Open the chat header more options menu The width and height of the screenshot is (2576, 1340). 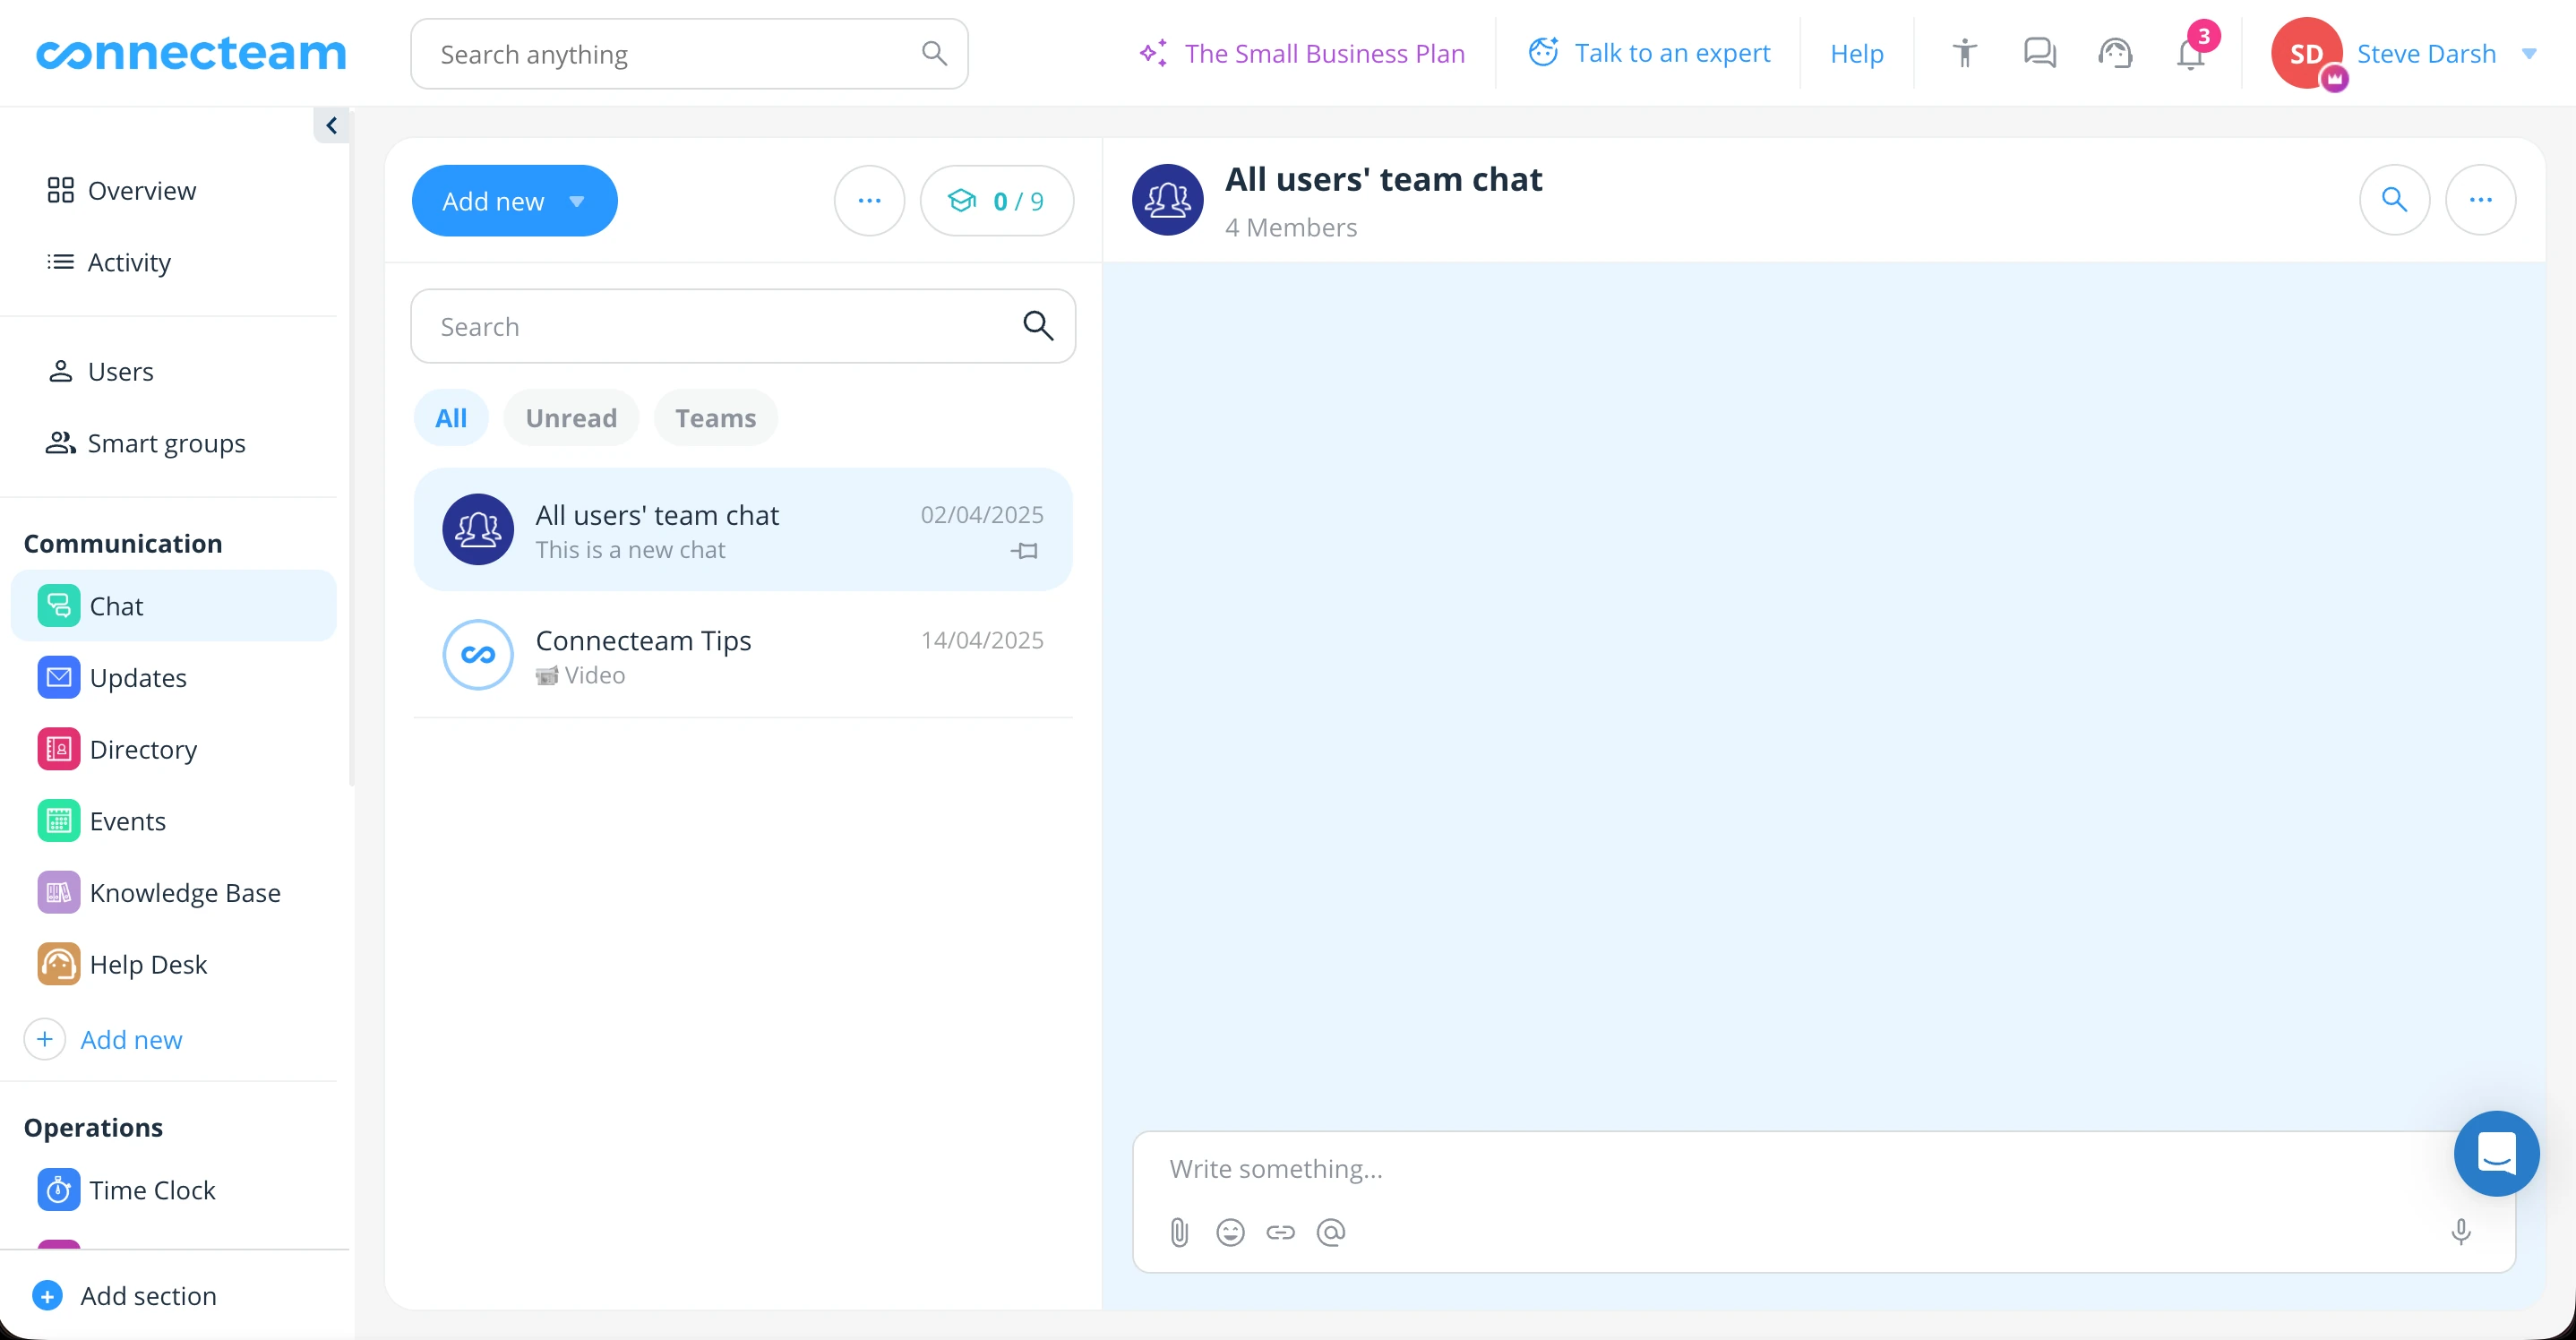(2480, 200)
